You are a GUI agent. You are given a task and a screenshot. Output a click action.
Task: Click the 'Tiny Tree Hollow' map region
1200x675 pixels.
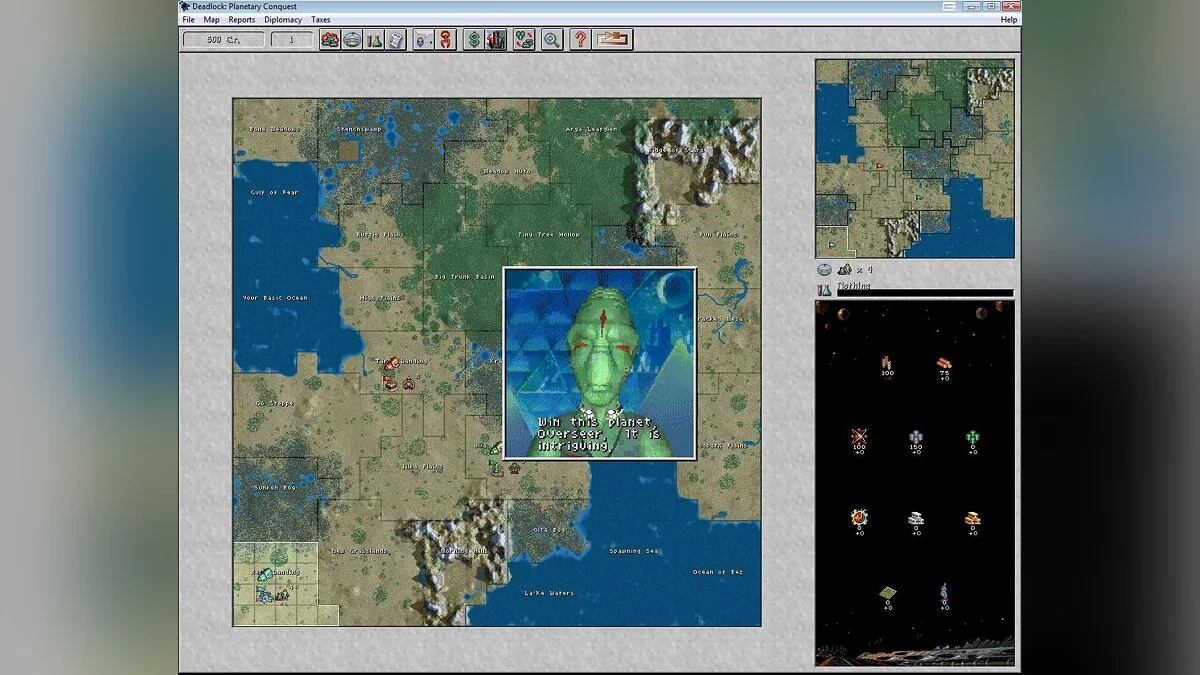coord(548,234)
